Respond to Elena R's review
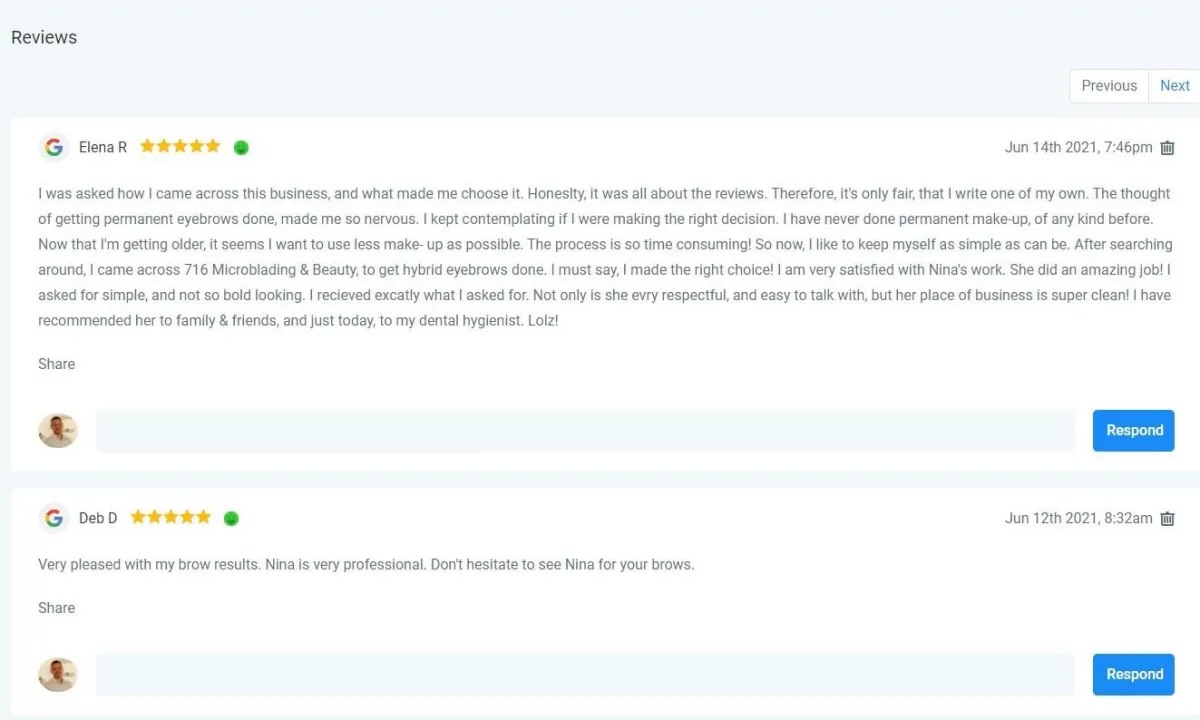The image size is (1200, 720). click(1134, 430)
